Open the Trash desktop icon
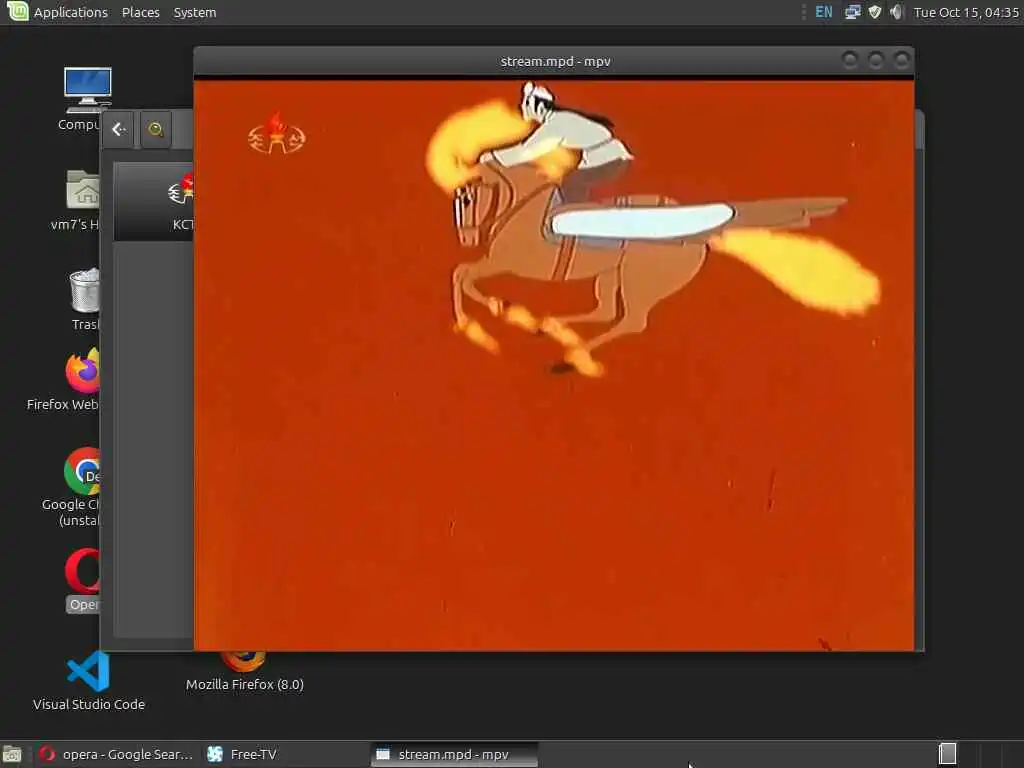Image resolution: width=1024 pixels, height=768 pixels. click(x=85, y=290)
